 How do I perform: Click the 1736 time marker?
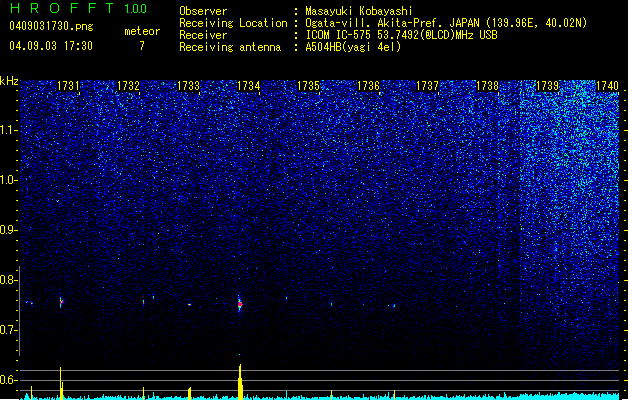coord(368,86)
